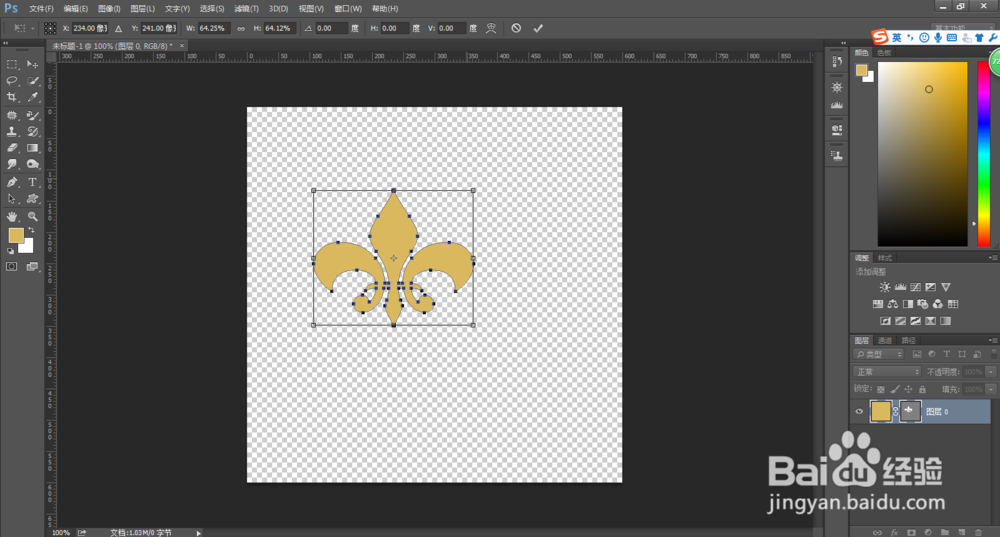This screenshot has height=537, width=1000.
Task: Select the Quick Selection tool
Action: coord(33,81)
